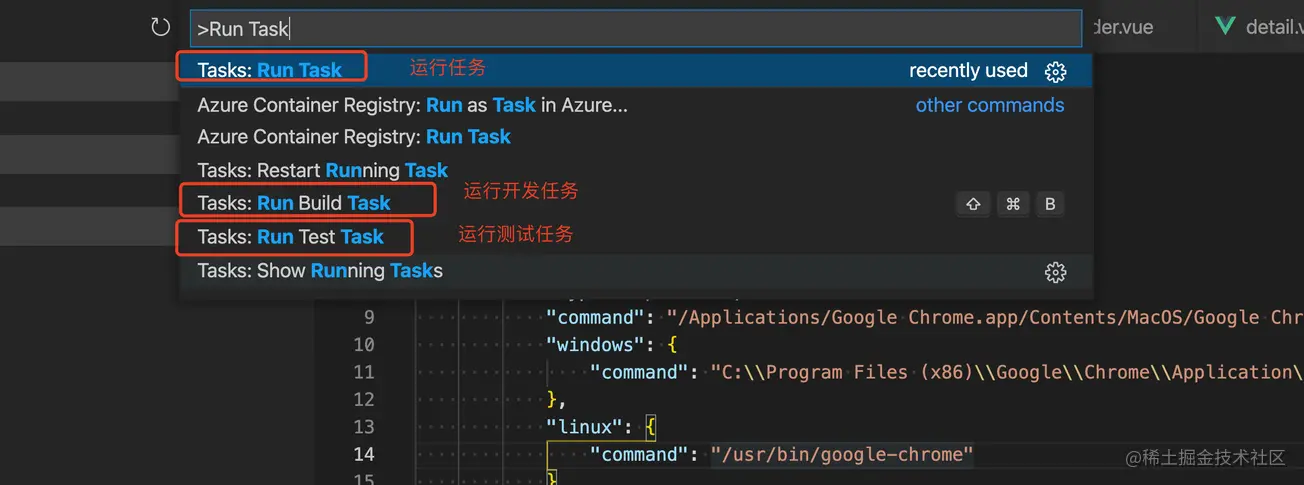Run the "Tasks: Run Build Task" command

point(294,203)
